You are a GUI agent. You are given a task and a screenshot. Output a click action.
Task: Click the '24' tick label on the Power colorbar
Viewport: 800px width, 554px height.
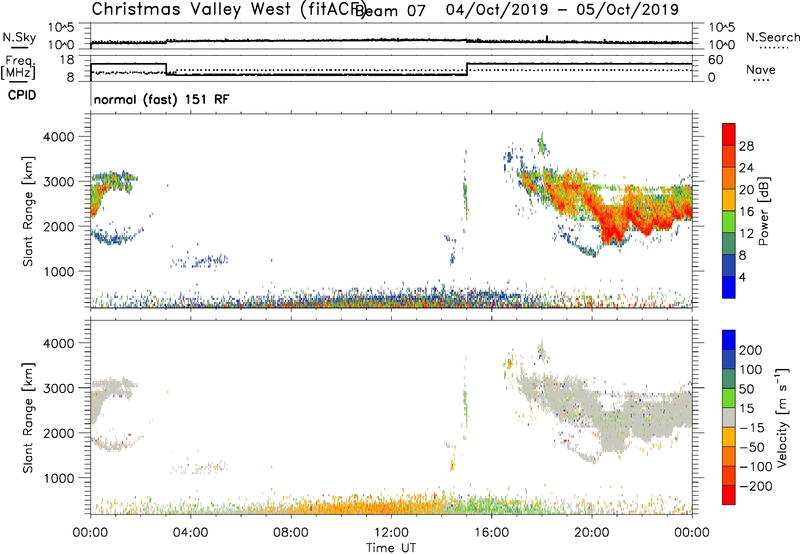click(746, 168)
